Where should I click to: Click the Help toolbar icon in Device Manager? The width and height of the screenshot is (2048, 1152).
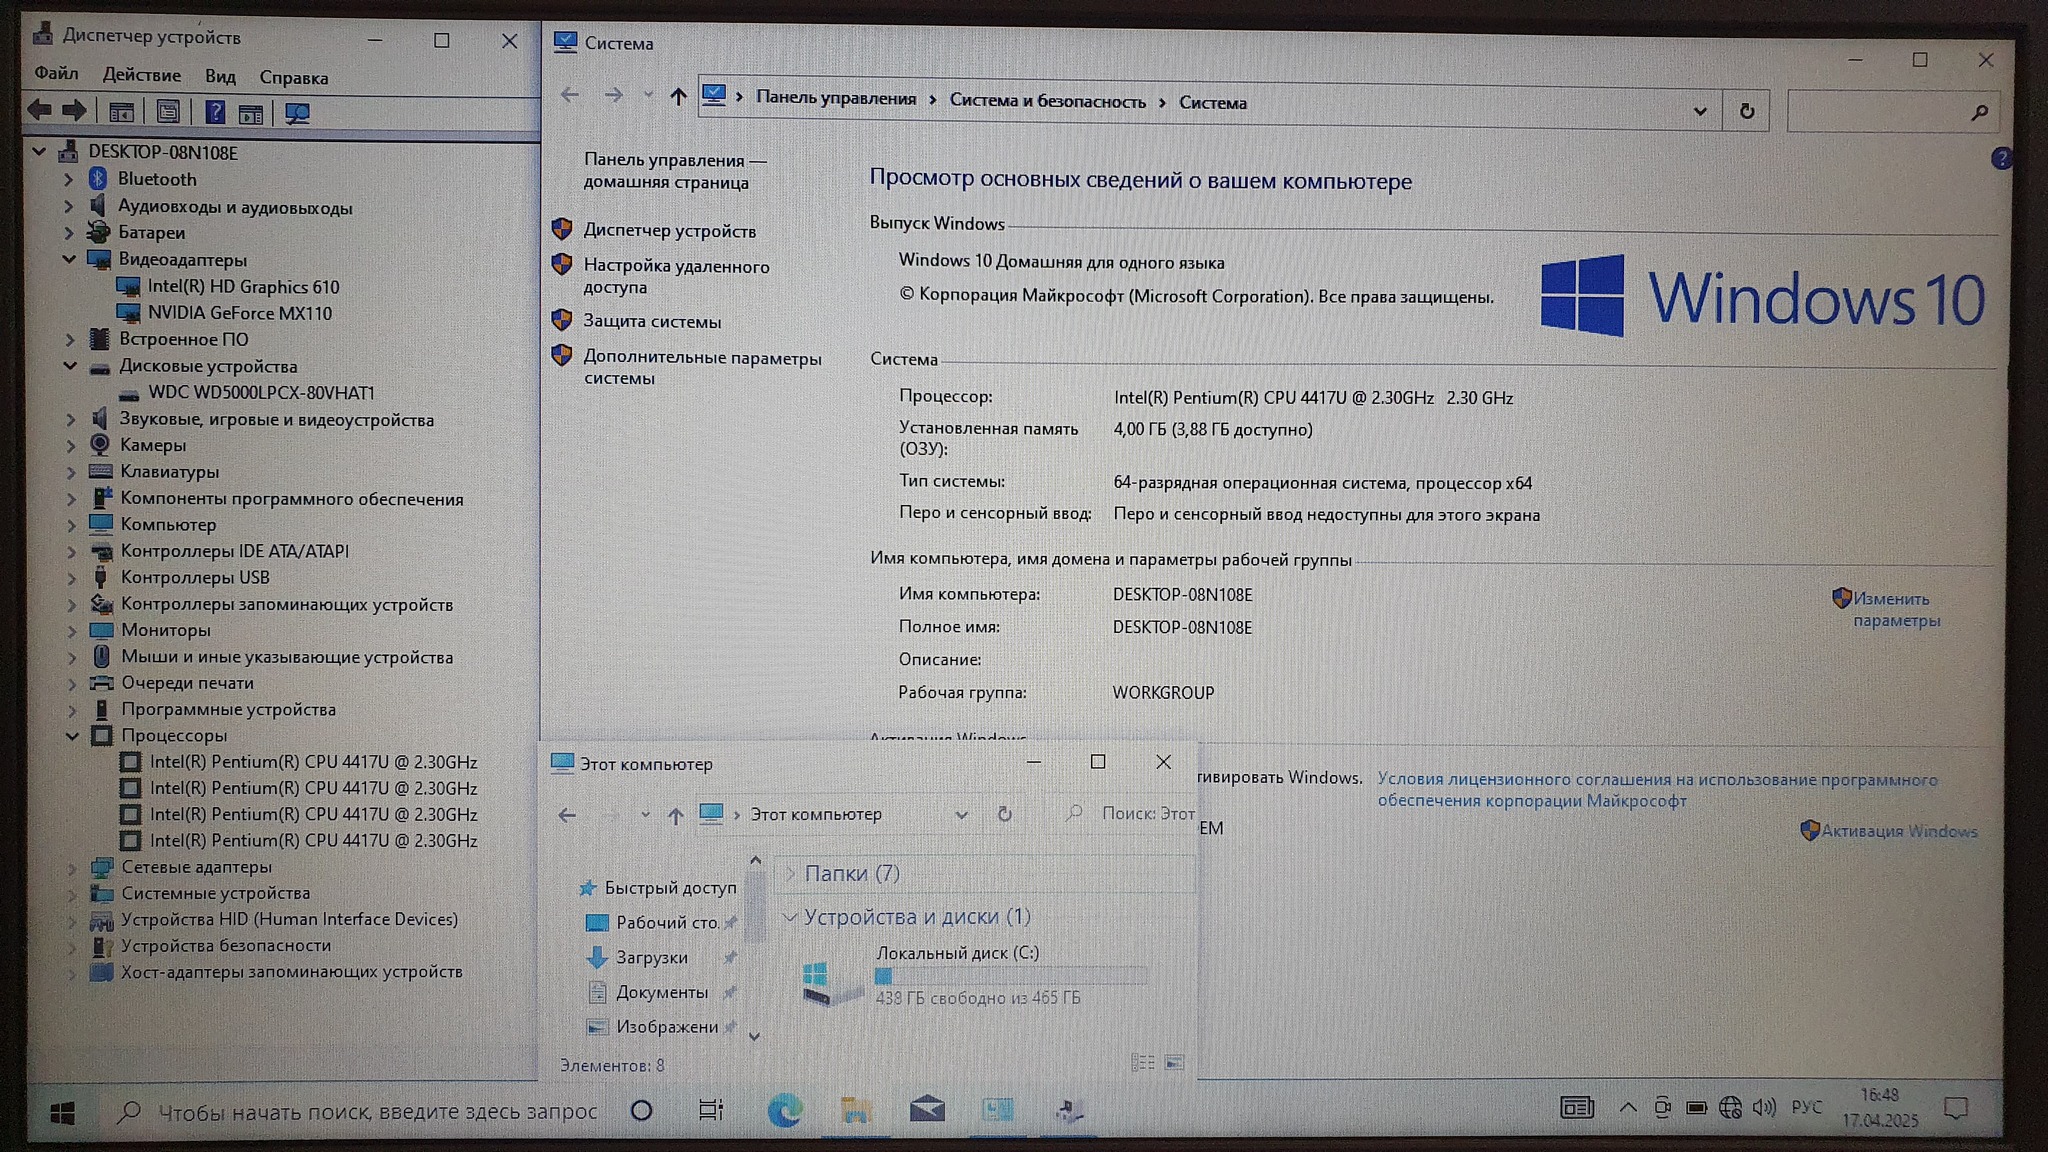(215, 113)
